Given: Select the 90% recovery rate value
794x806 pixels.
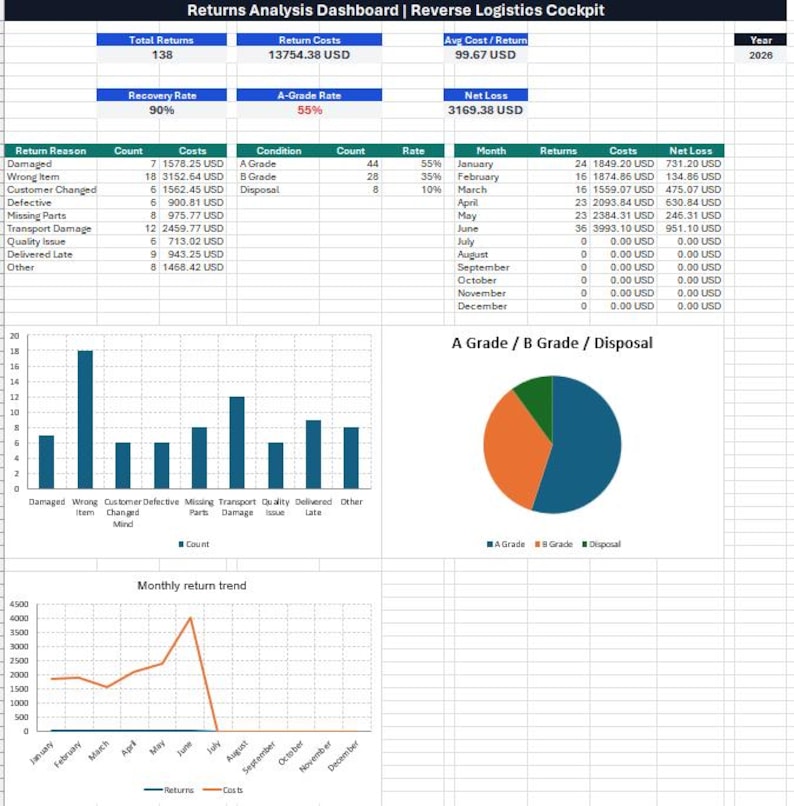Looking at the screenshot, I should click(161, 110).
